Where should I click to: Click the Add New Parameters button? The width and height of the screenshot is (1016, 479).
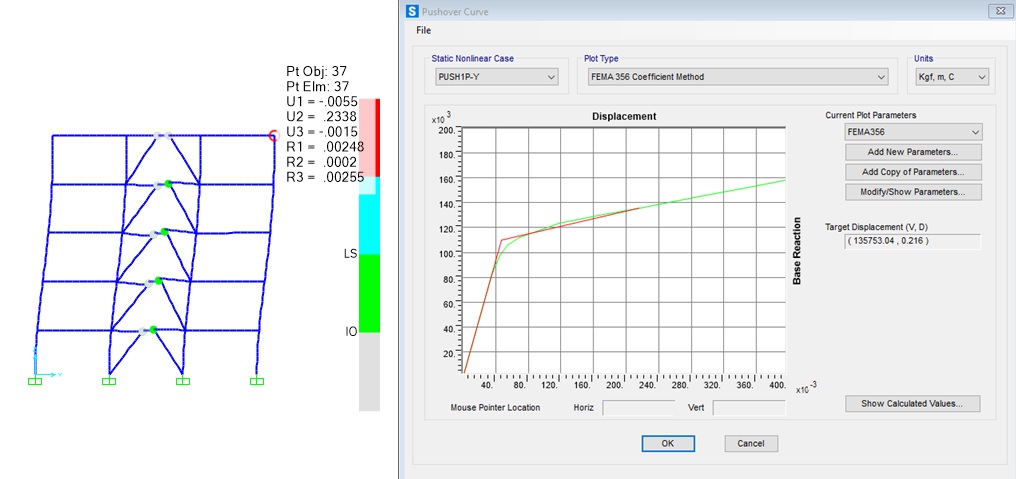[913, 152]
